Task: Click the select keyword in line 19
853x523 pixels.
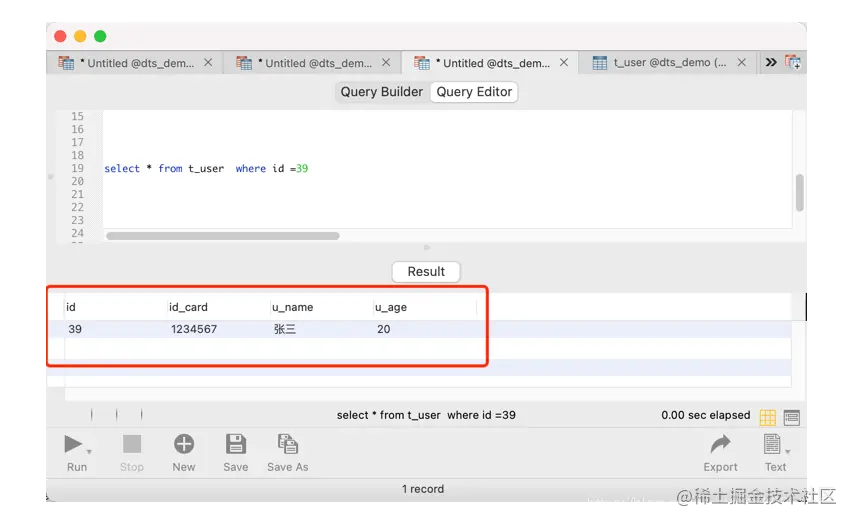Action: (x=122, y=169)
